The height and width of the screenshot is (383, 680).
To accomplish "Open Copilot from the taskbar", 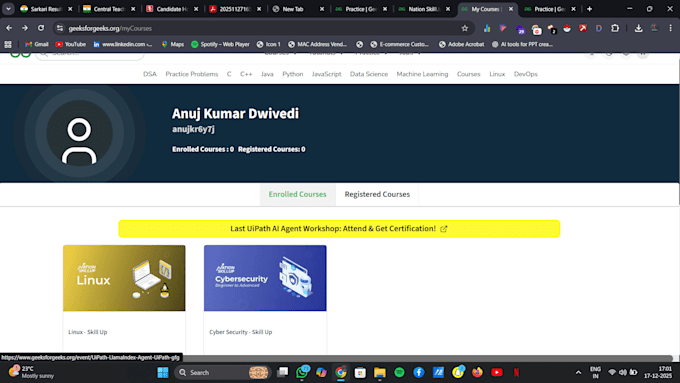I will [321, 372].
